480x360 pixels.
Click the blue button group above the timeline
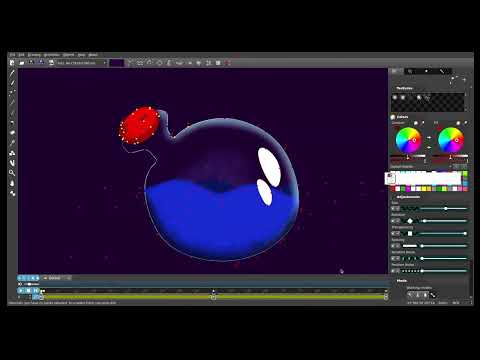click(28, 278)
